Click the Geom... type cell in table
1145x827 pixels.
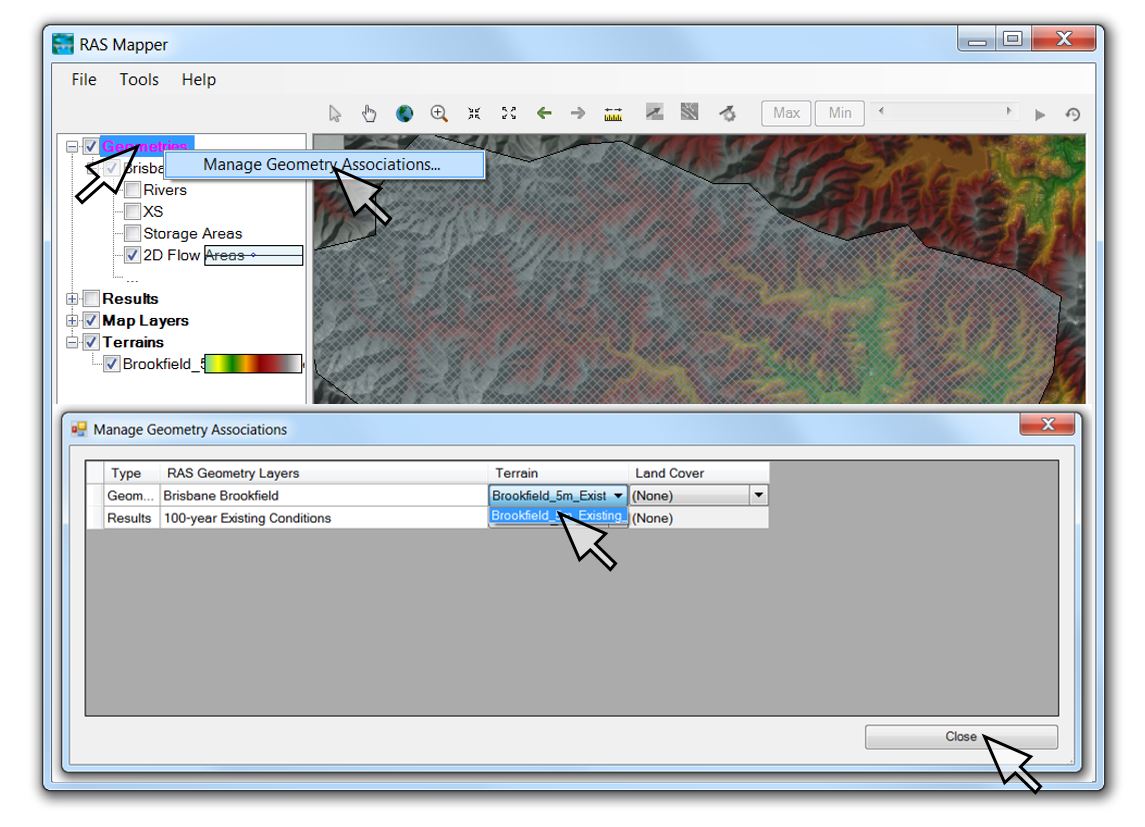pyautogui.click(x=131, y=496)
